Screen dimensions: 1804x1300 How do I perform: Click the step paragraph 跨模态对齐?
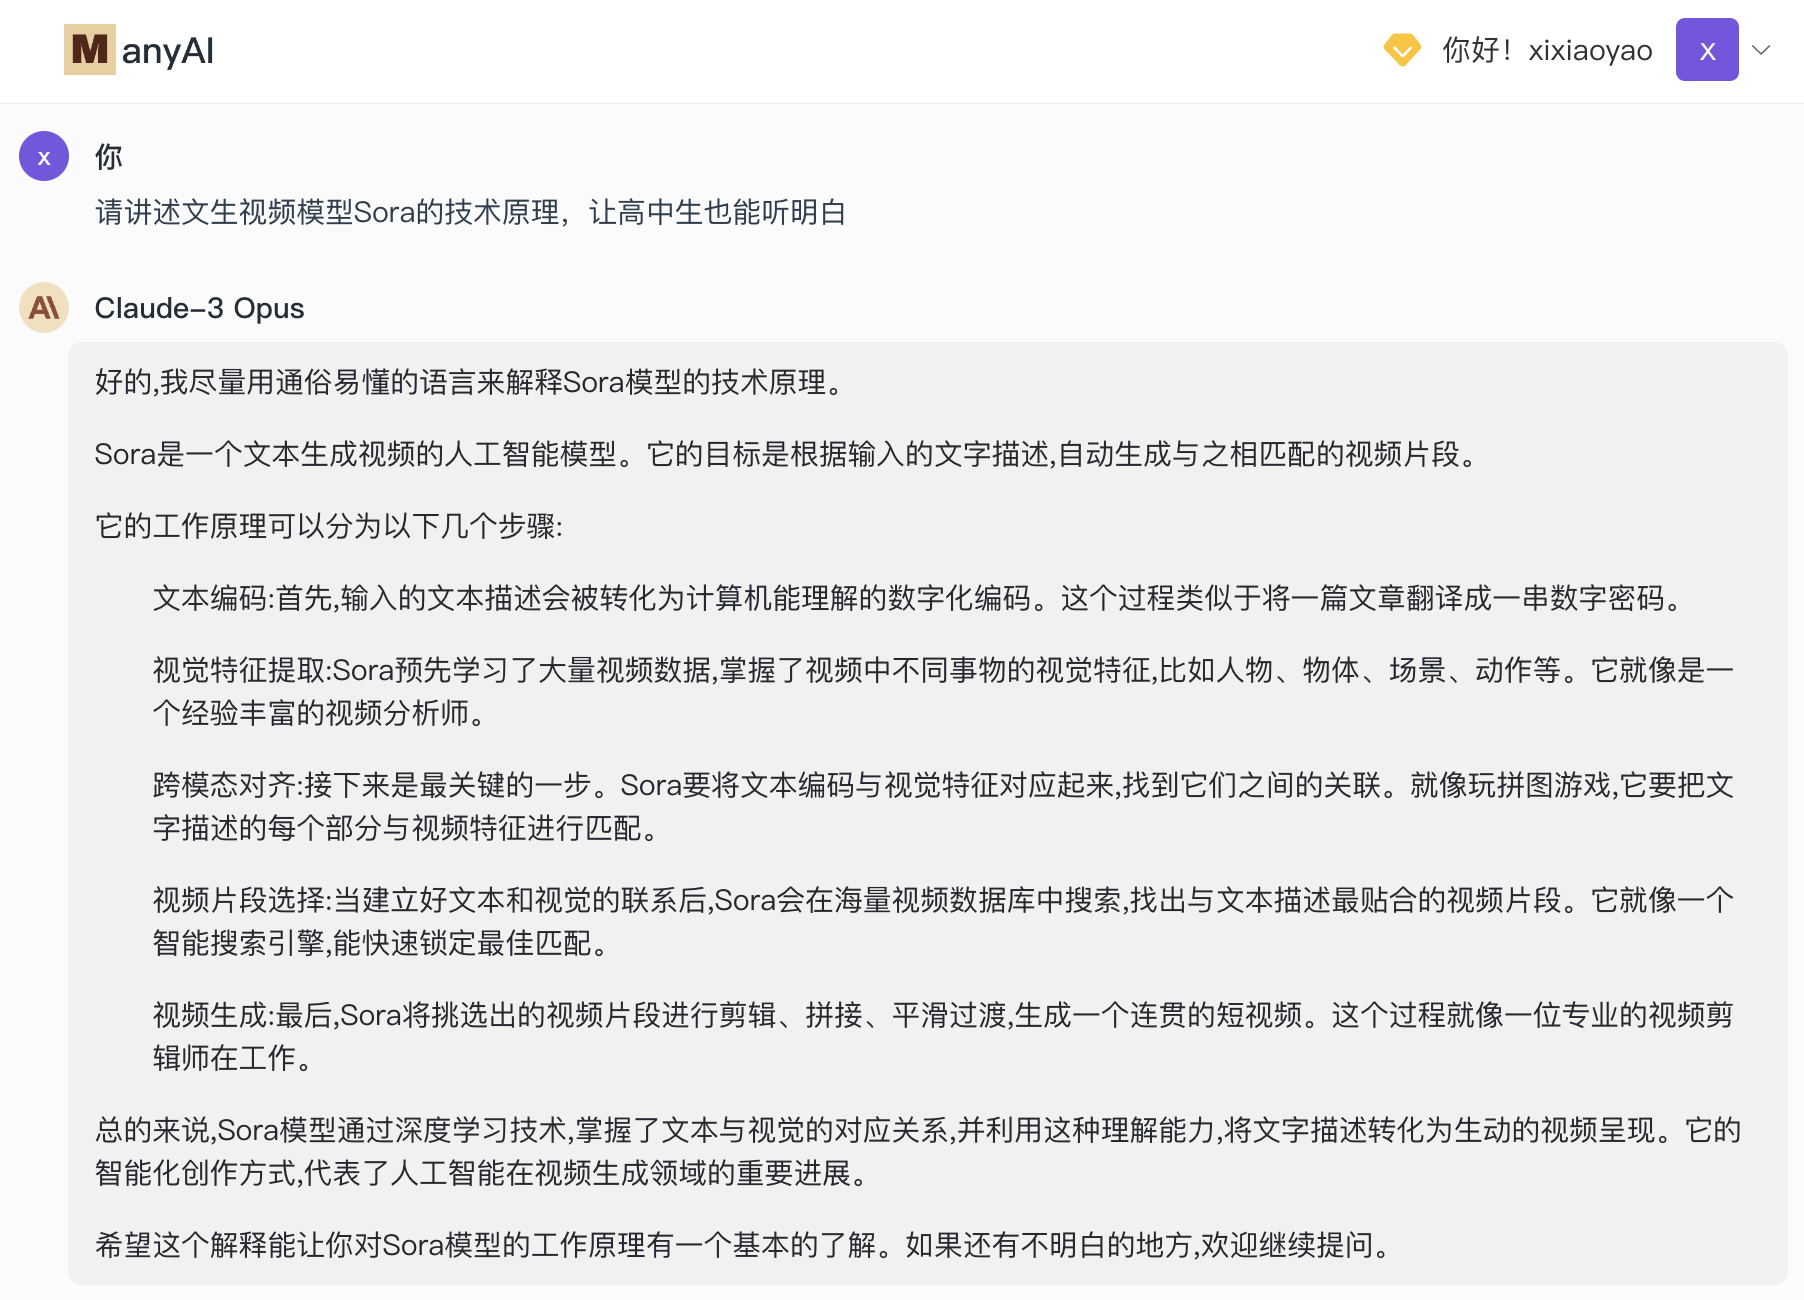[943, 806]
